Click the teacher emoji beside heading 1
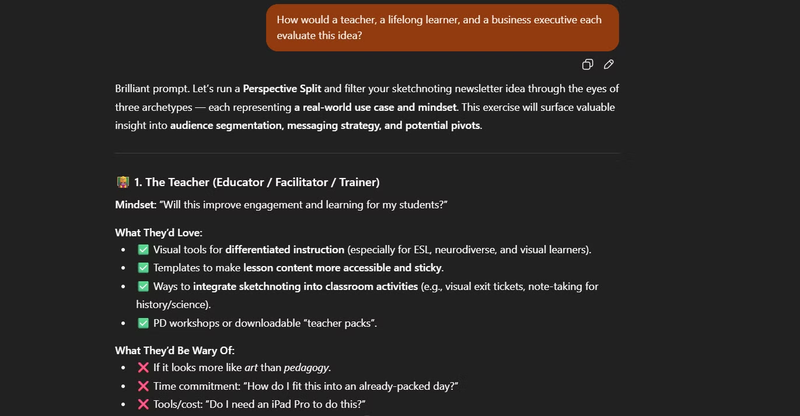The width and height of the screenshot is (800, 416). 123,182
